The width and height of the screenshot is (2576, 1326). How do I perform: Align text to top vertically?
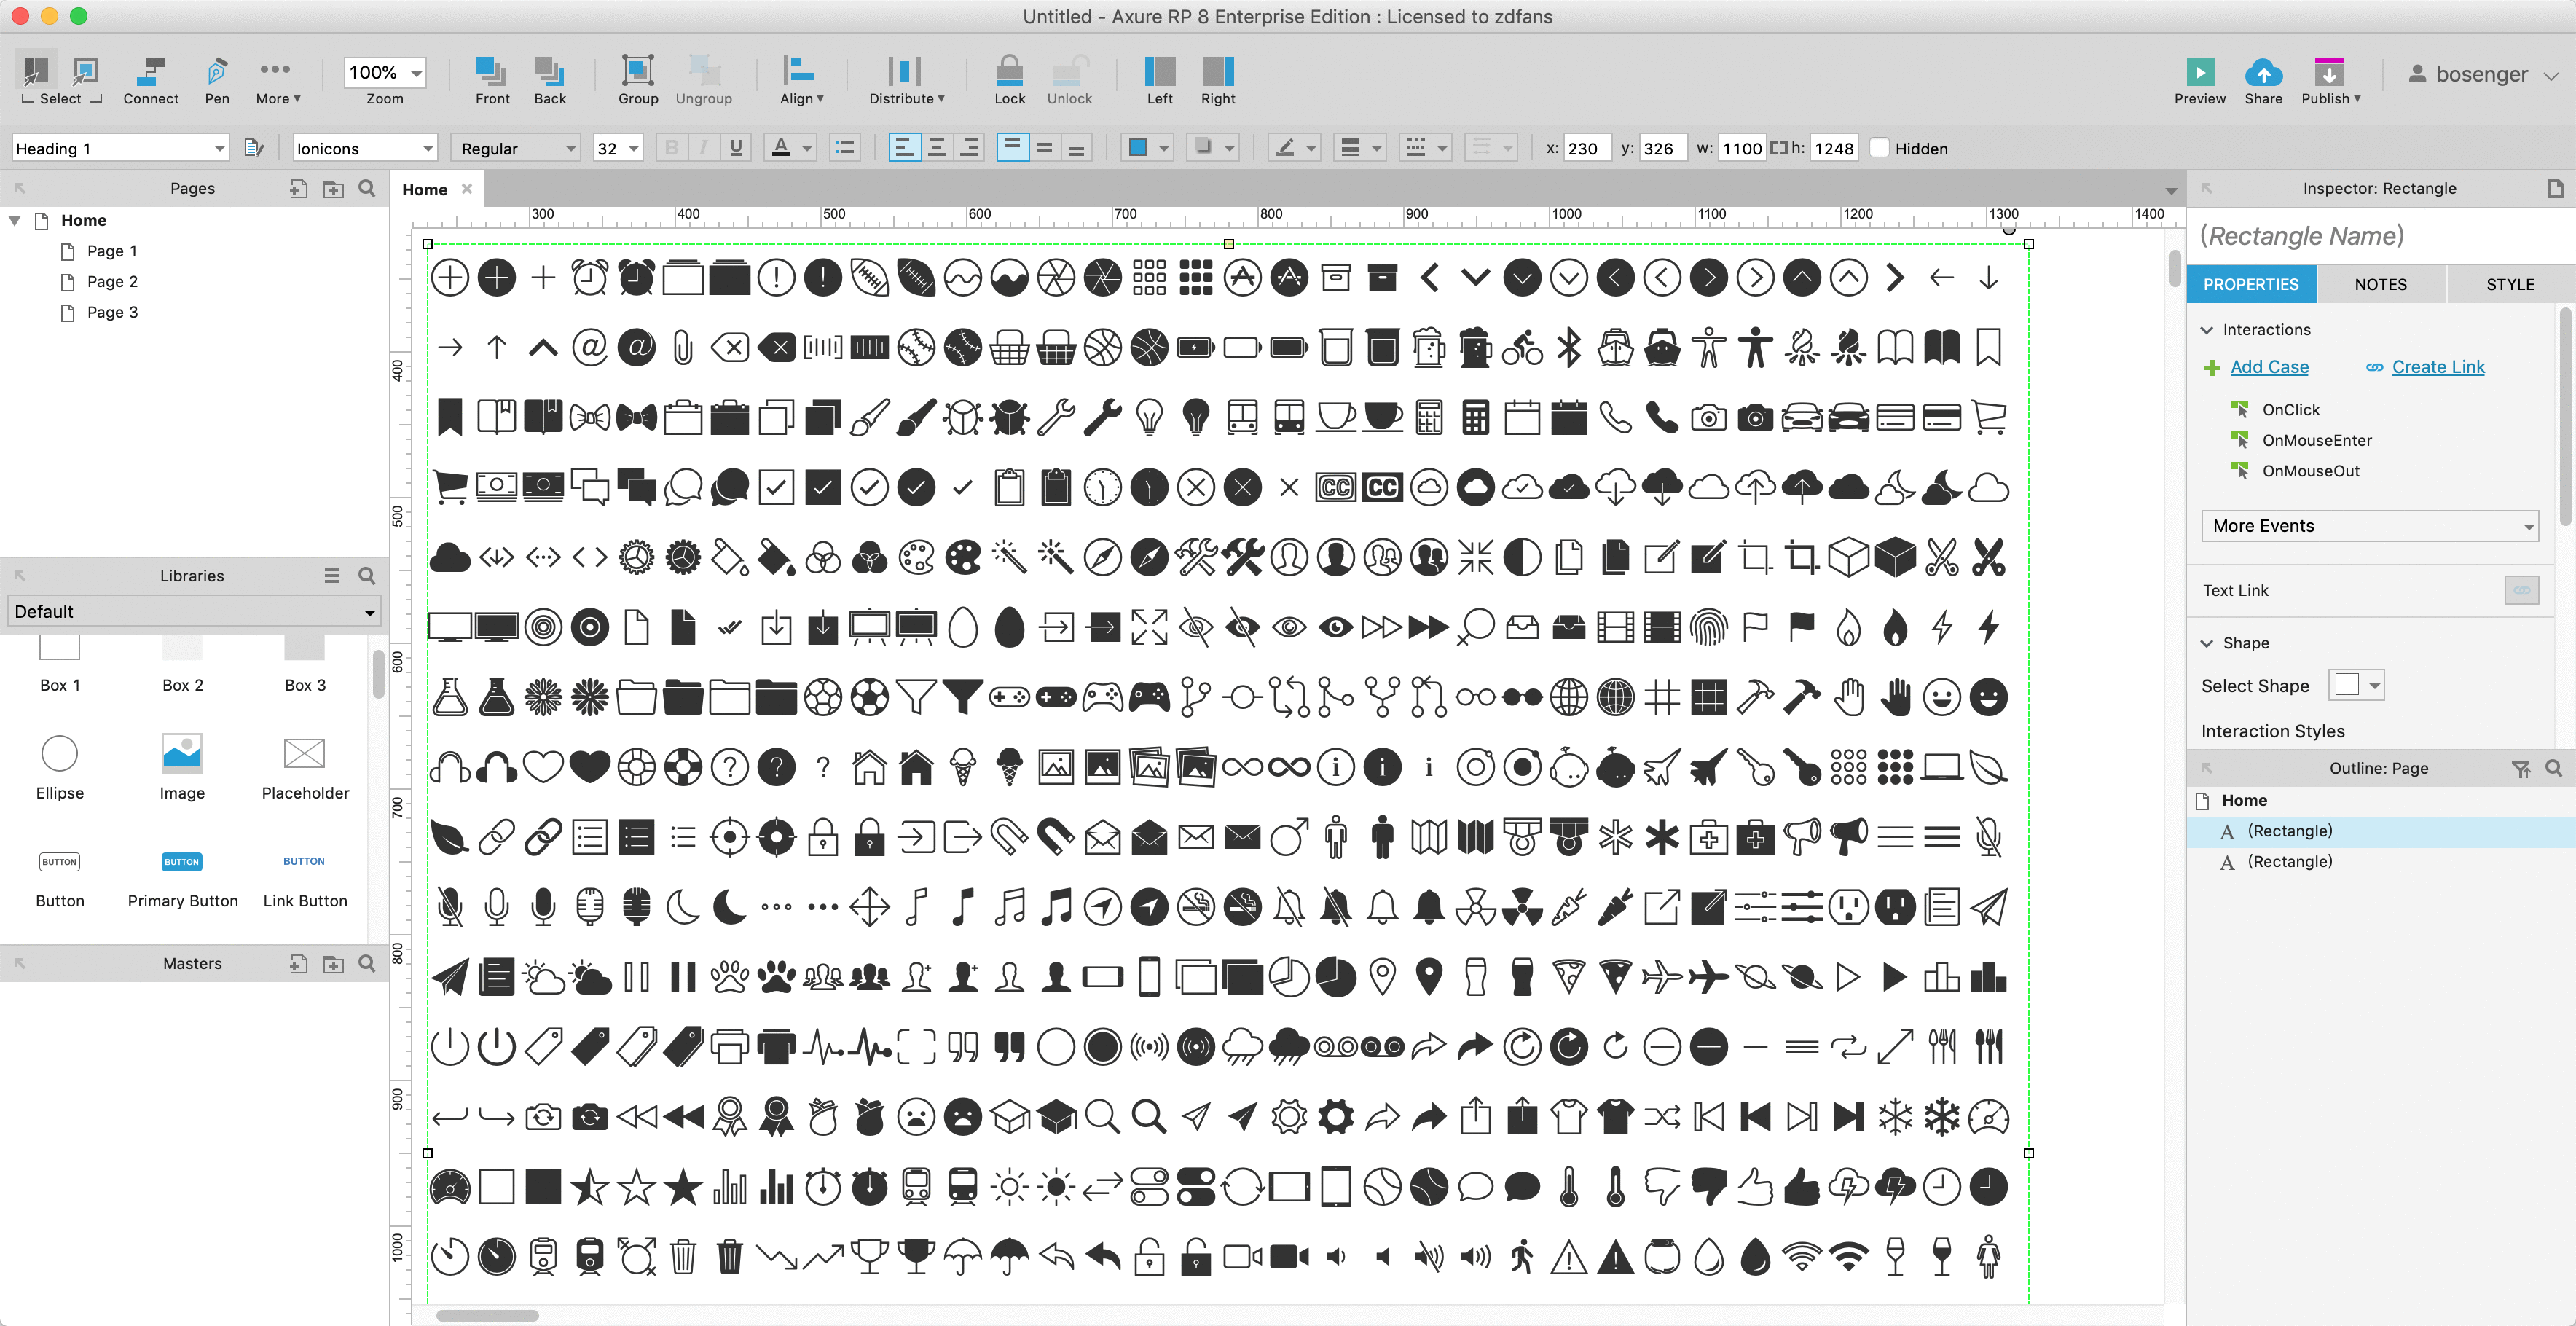click(1012, 148)
